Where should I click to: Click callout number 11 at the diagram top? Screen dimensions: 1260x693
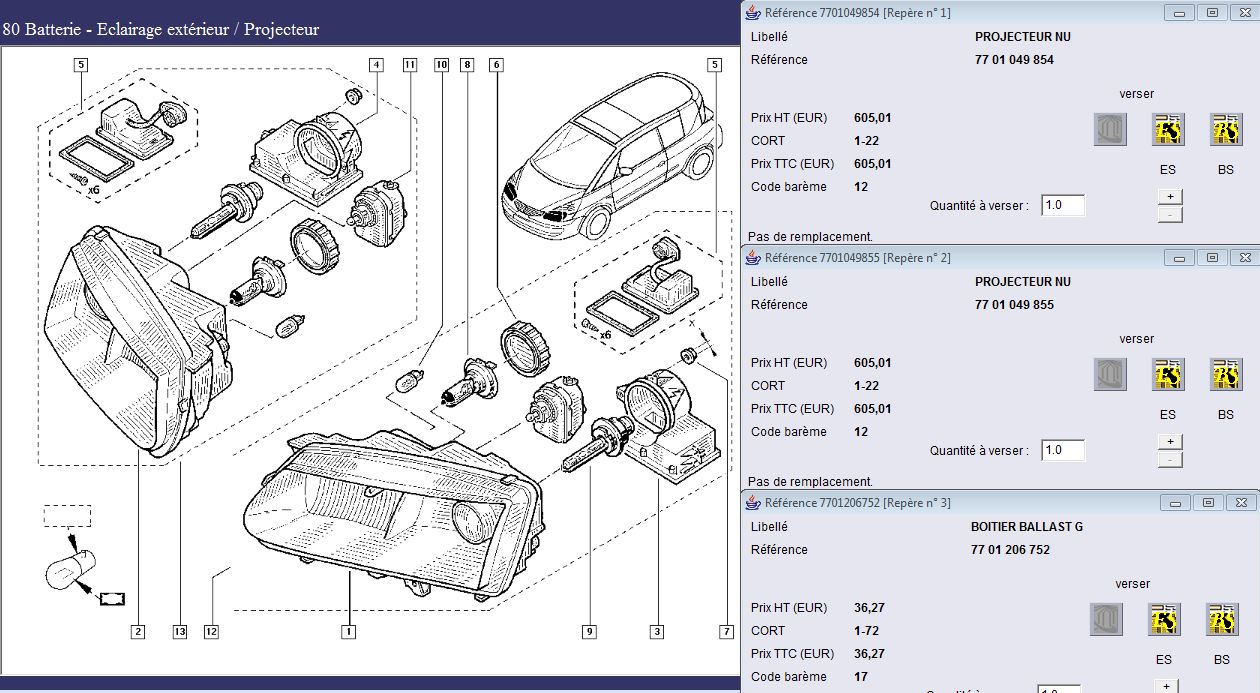(x=409, y=65)
